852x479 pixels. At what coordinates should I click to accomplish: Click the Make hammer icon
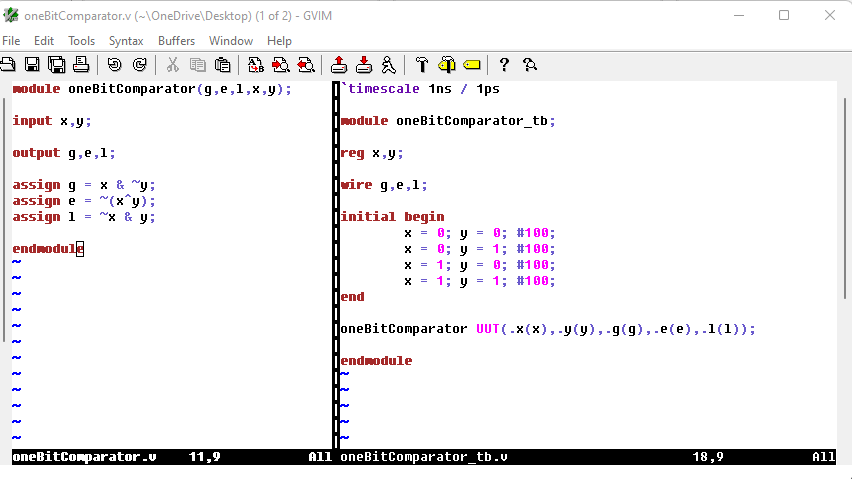422,65
